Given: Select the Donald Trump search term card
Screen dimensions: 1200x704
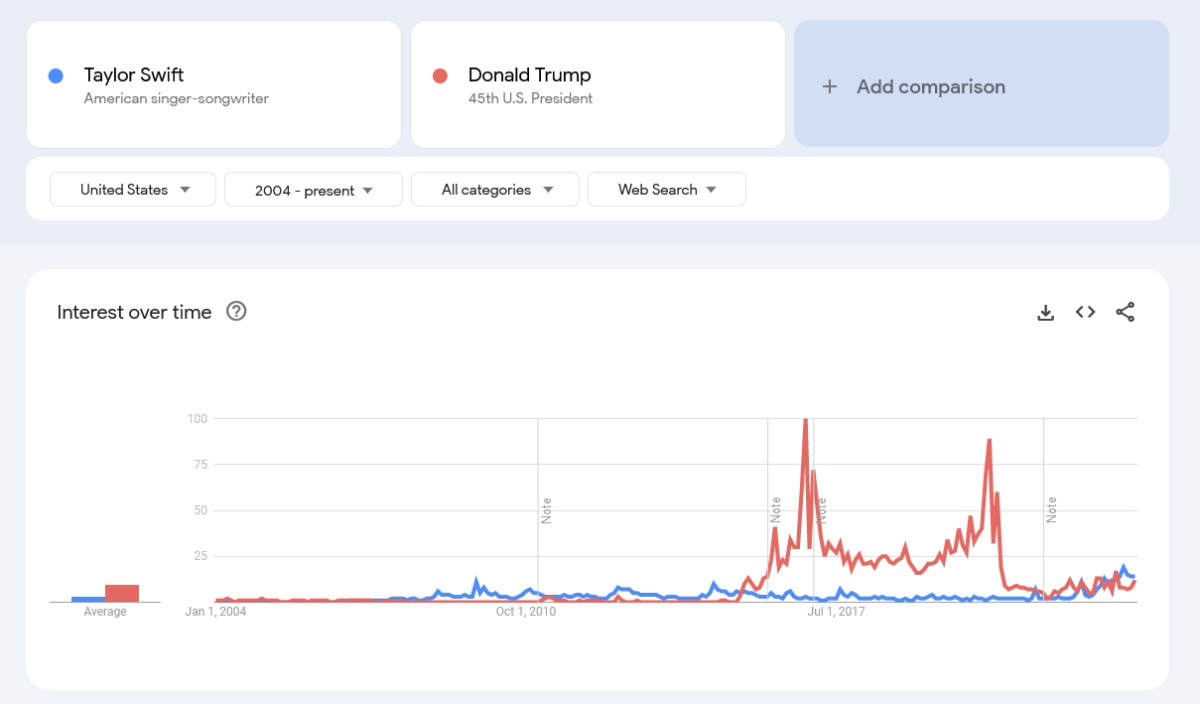Looking at the screenshot, I should tap(597, 84).
